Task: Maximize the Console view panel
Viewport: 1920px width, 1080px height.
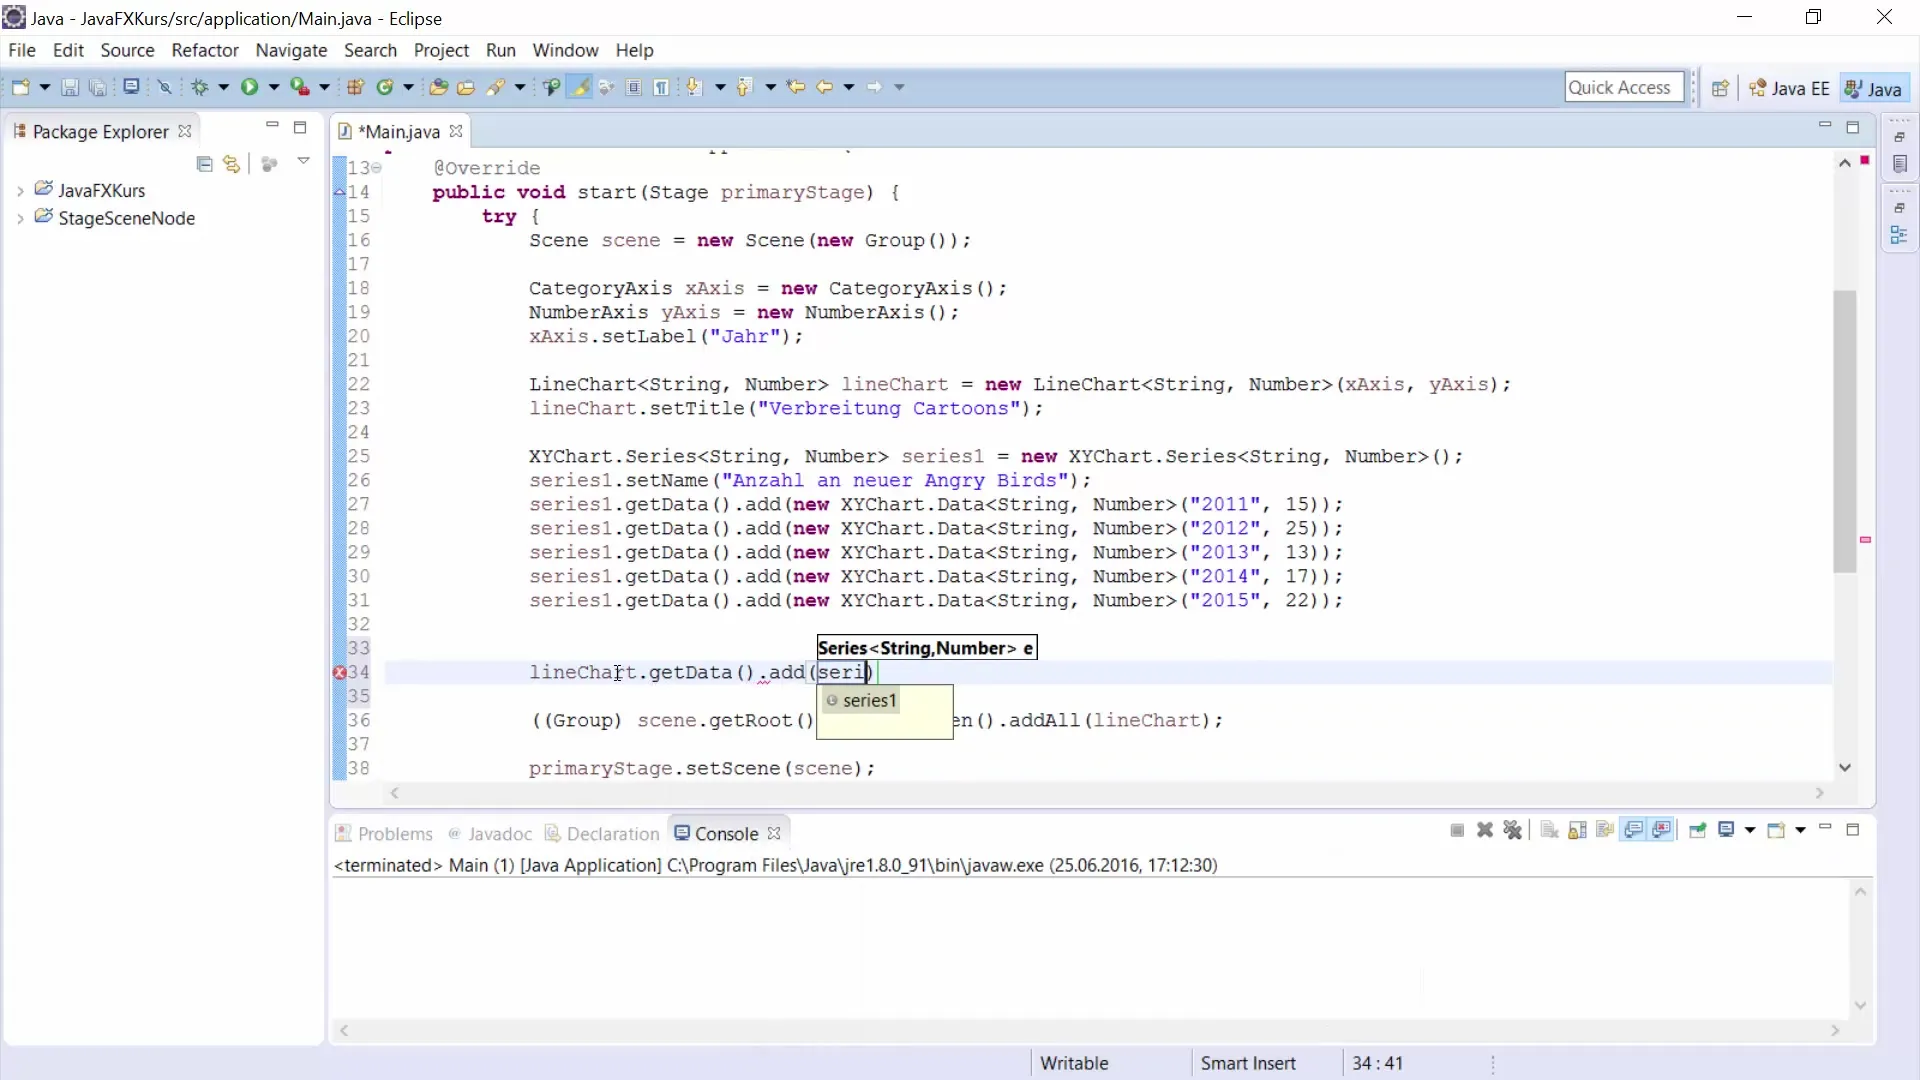Action: pos(1853,829)
